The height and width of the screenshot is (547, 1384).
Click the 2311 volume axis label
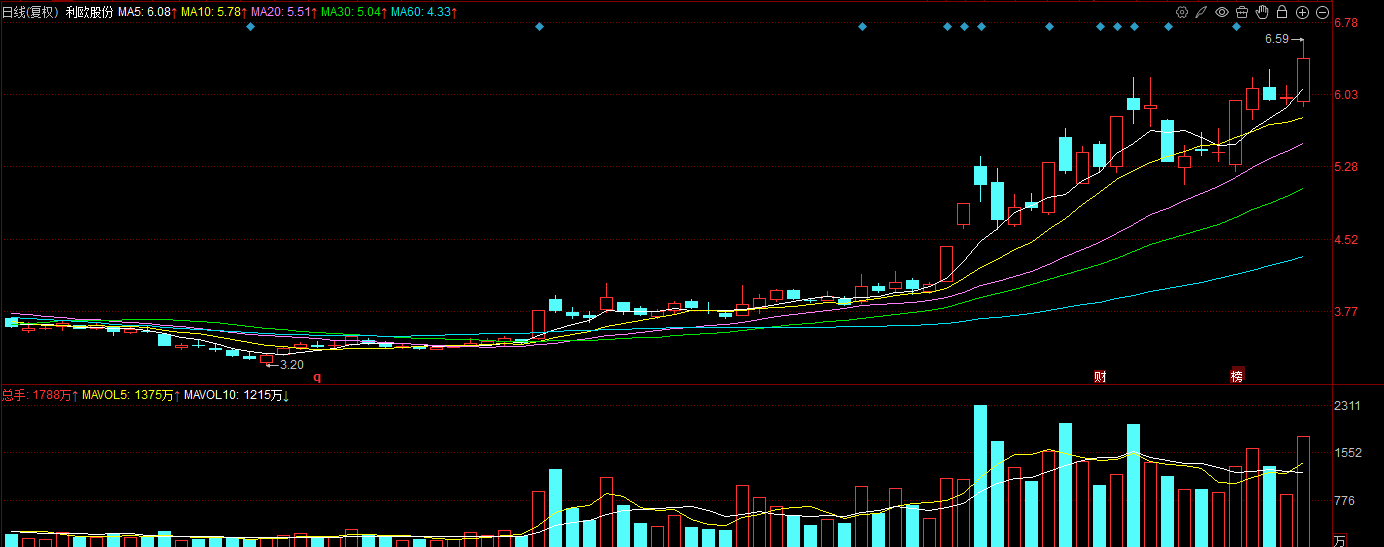[1348, 406]
